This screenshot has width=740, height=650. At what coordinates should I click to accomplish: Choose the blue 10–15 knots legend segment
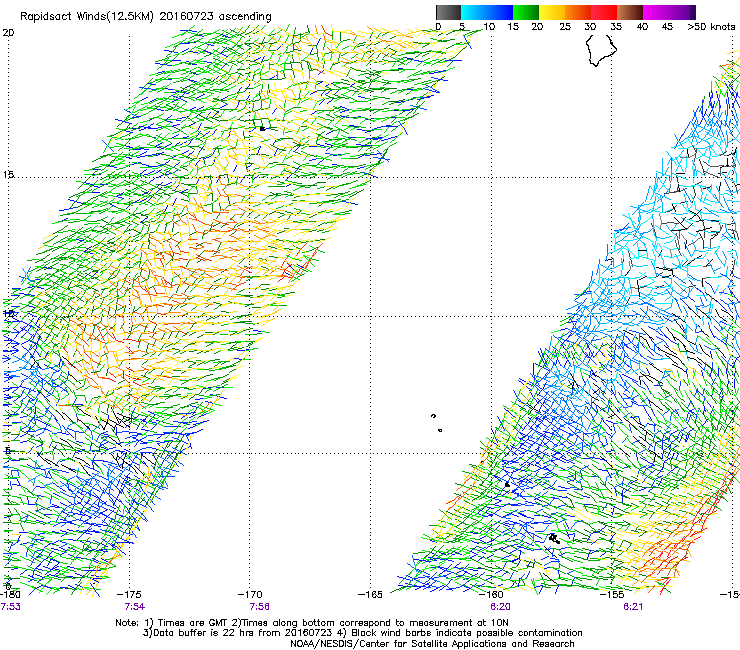coord(500,12)
